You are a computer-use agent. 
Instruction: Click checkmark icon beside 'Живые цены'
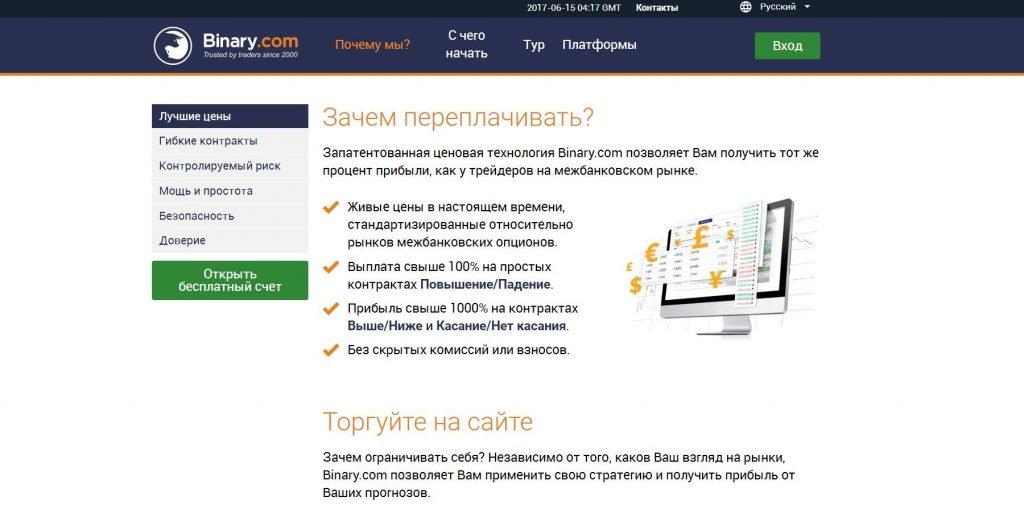point(330,208)
